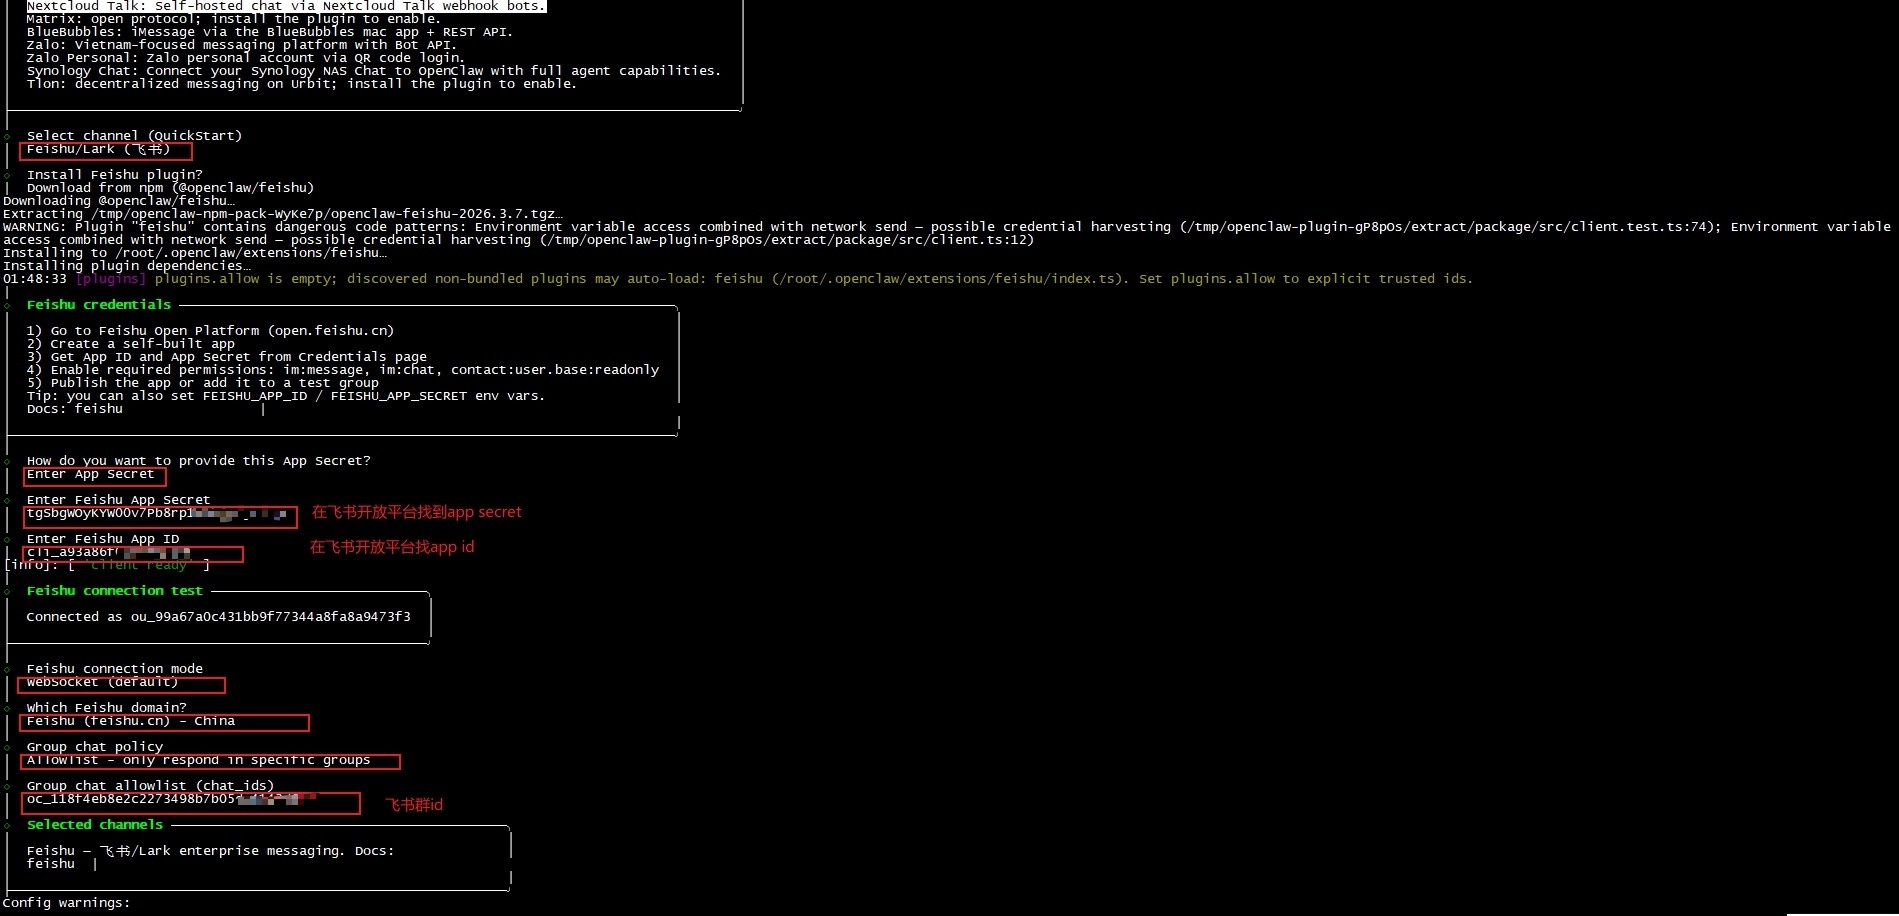Viewport: 1899px width, 916px height.
Task: Select 'WebSocket (default)' connection mode
Action: tap(102, 682)
